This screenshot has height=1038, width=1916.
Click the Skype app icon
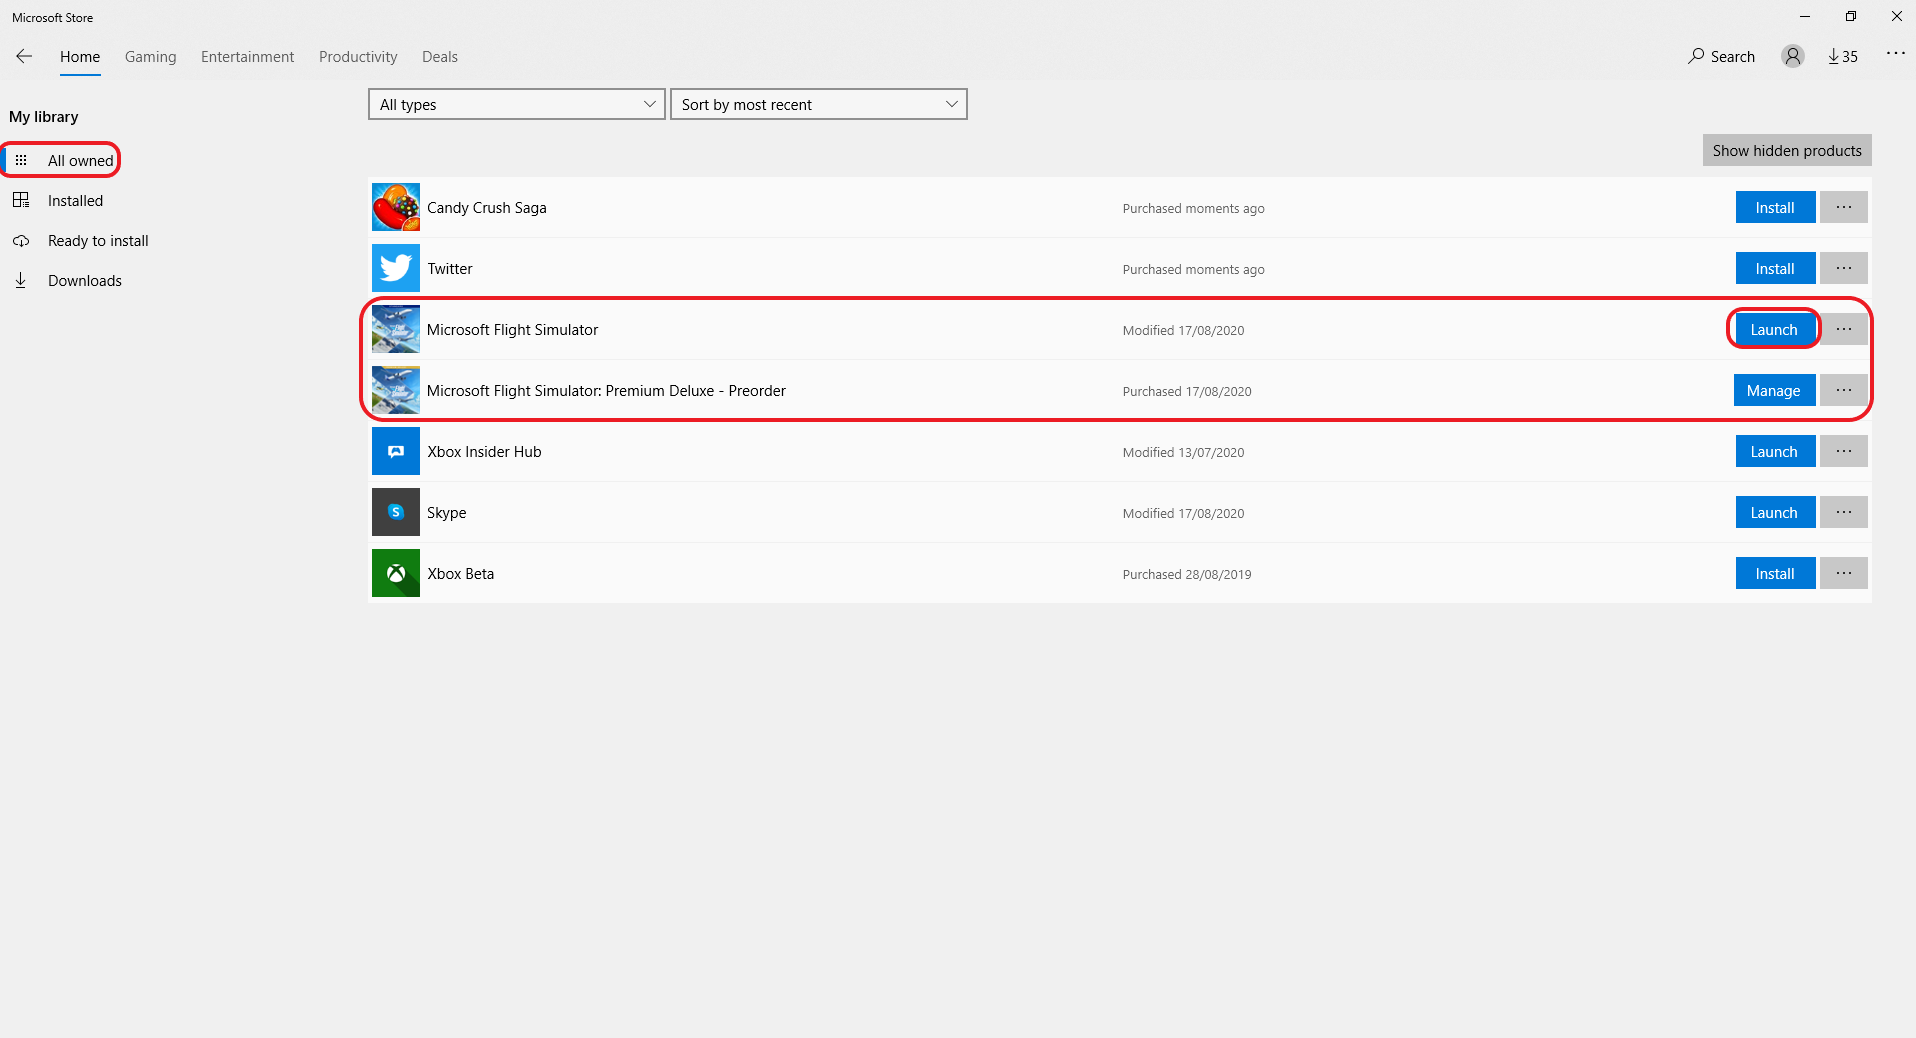click(x=396, y=513)
